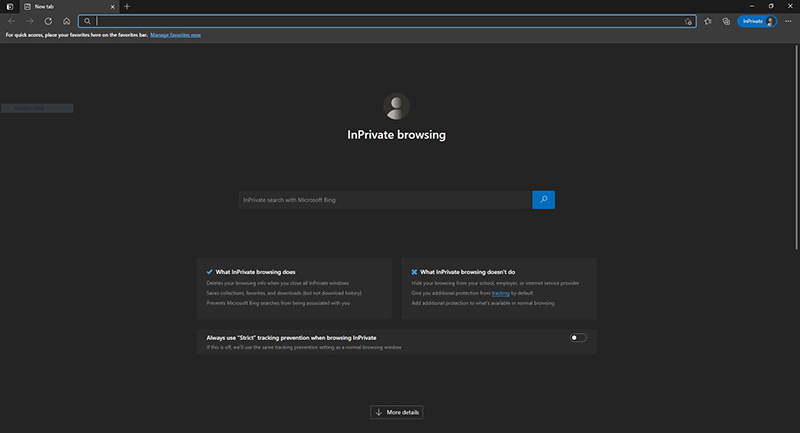Refresh the current page
This screenshot has width=800, height=433.
[48, 21]
